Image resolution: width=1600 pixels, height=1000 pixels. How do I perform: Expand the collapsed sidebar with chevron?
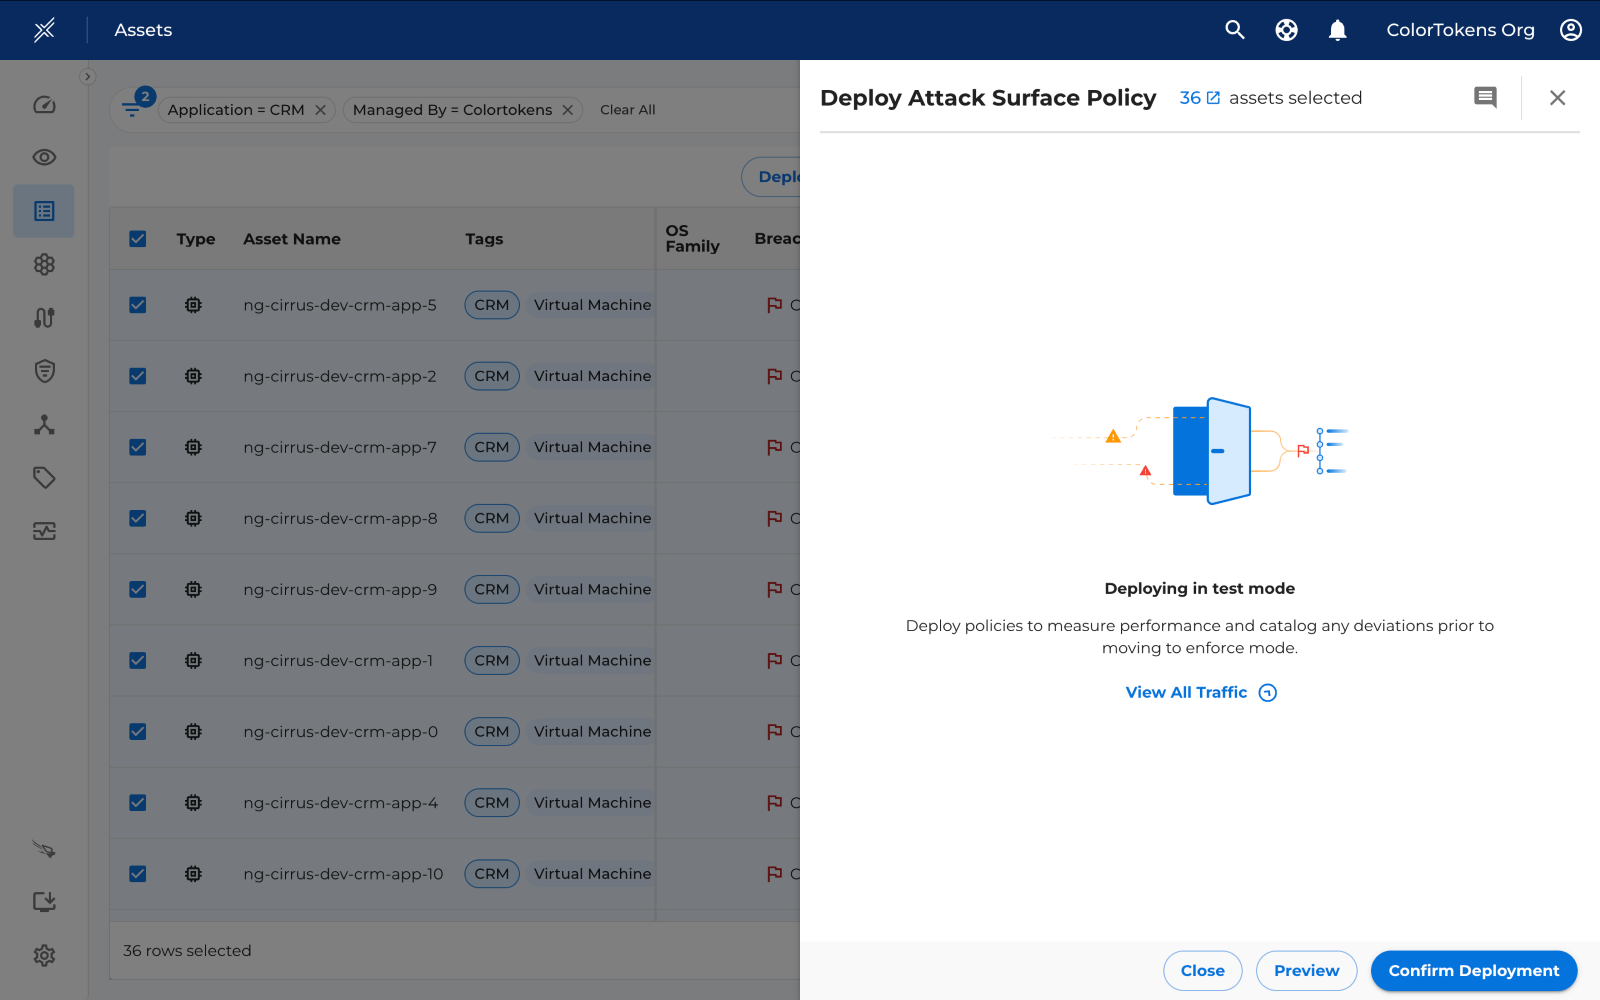pyautogui.click(x=88, y=76)
